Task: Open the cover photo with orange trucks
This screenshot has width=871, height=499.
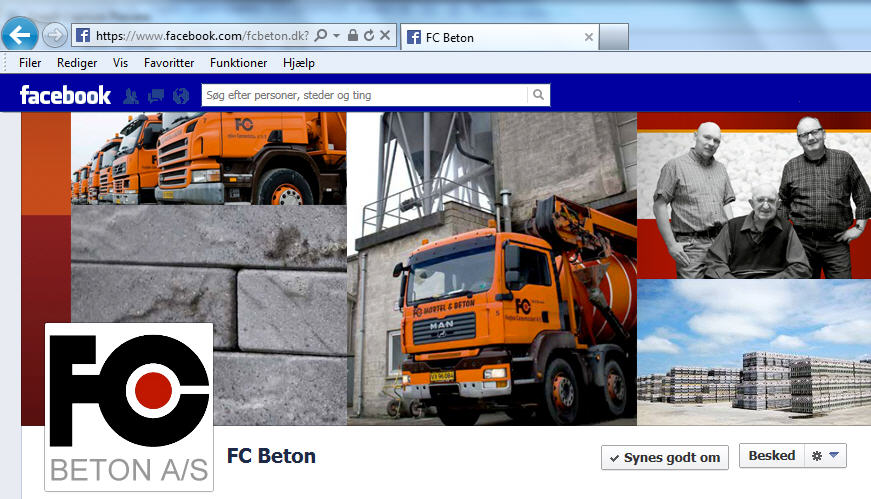Action: tap(446, 269)
